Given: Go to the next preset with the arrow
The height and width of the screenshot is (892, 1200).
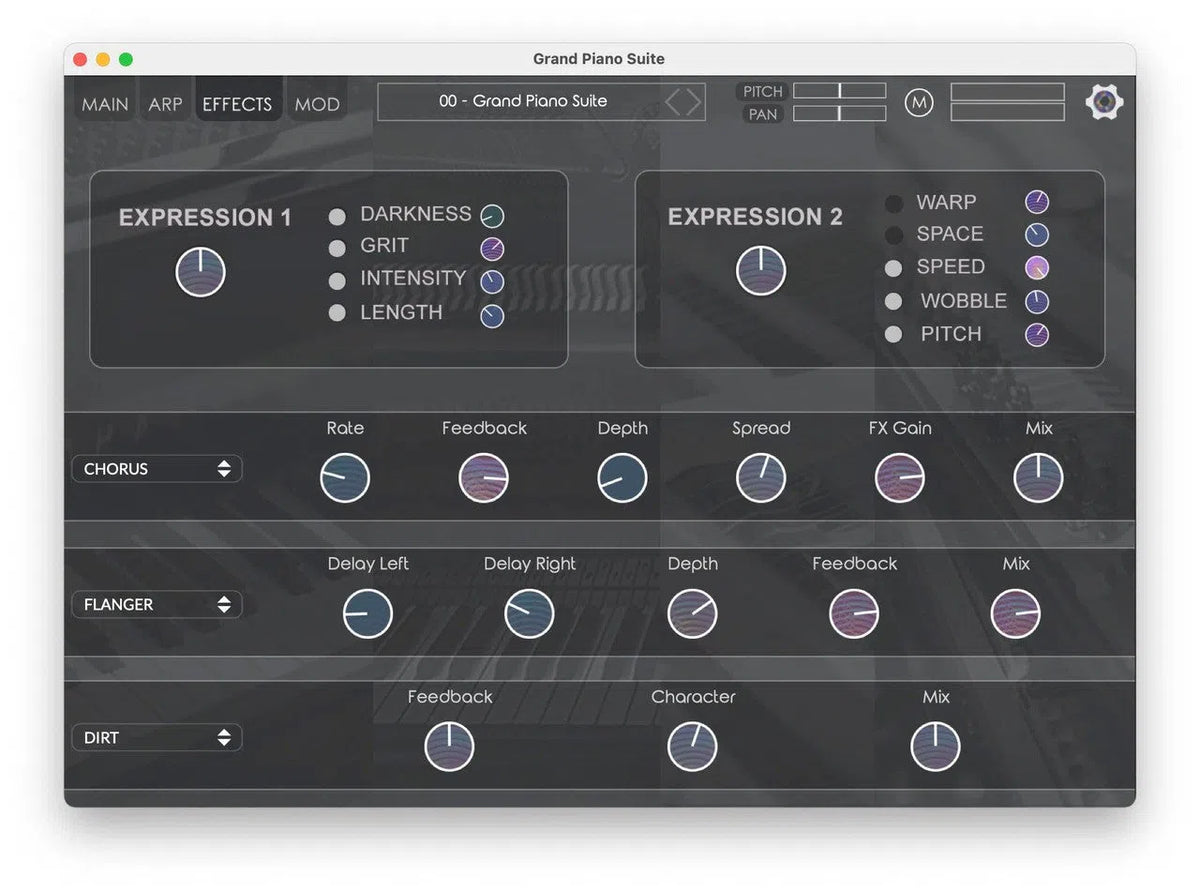Looking at the screenshot, I should tap(695, 101).
